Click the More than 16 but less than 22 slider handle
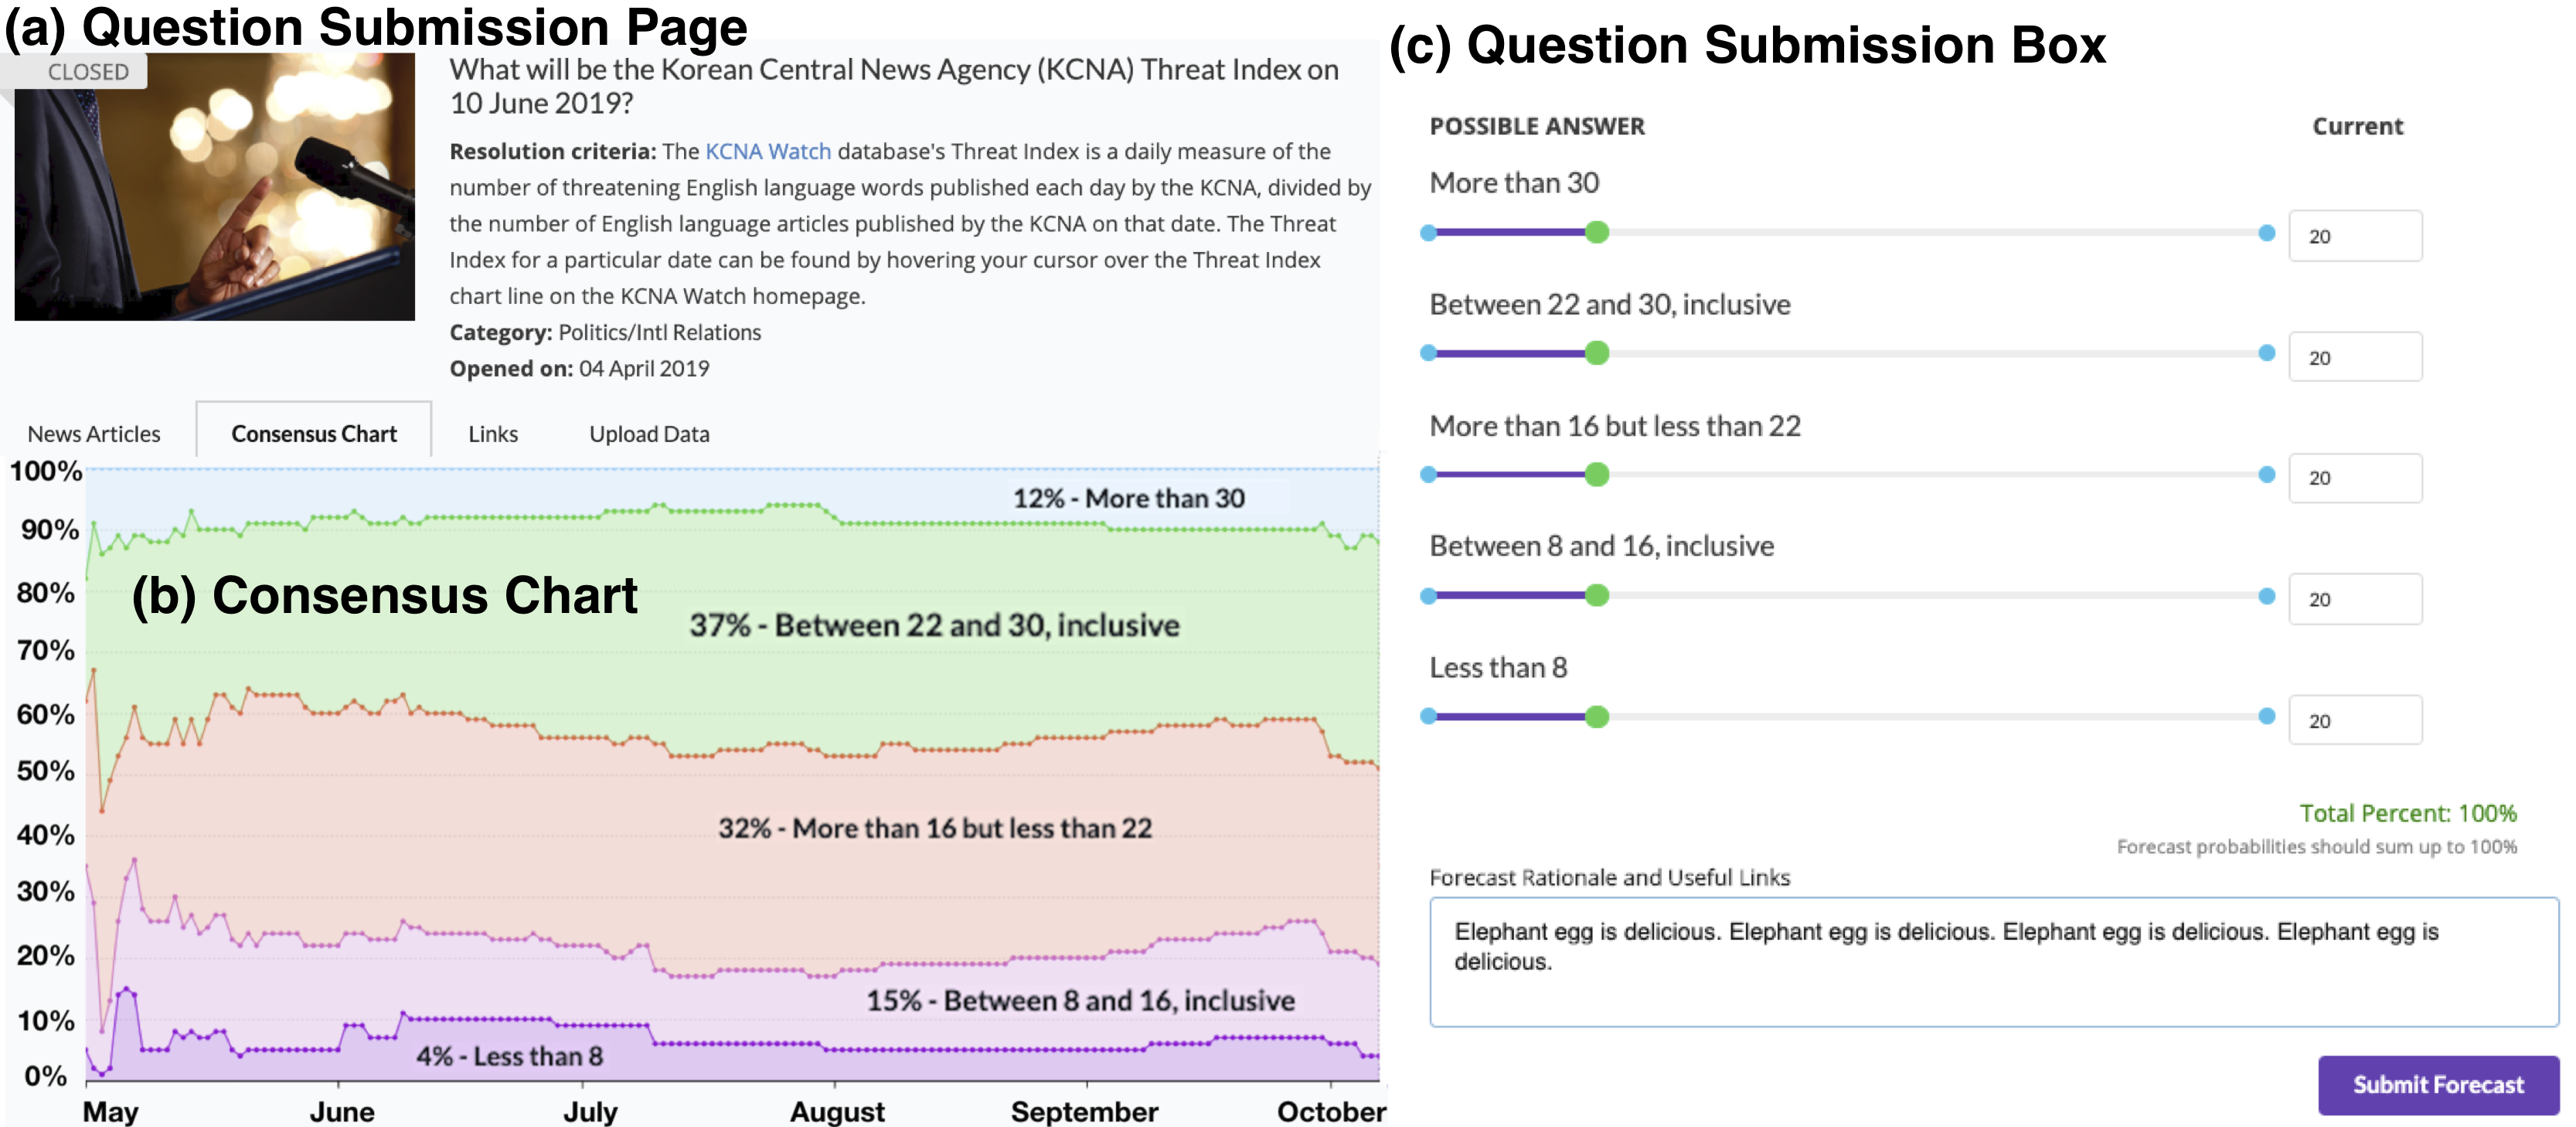2576x1127 pixels. [x=1597, y=475]
